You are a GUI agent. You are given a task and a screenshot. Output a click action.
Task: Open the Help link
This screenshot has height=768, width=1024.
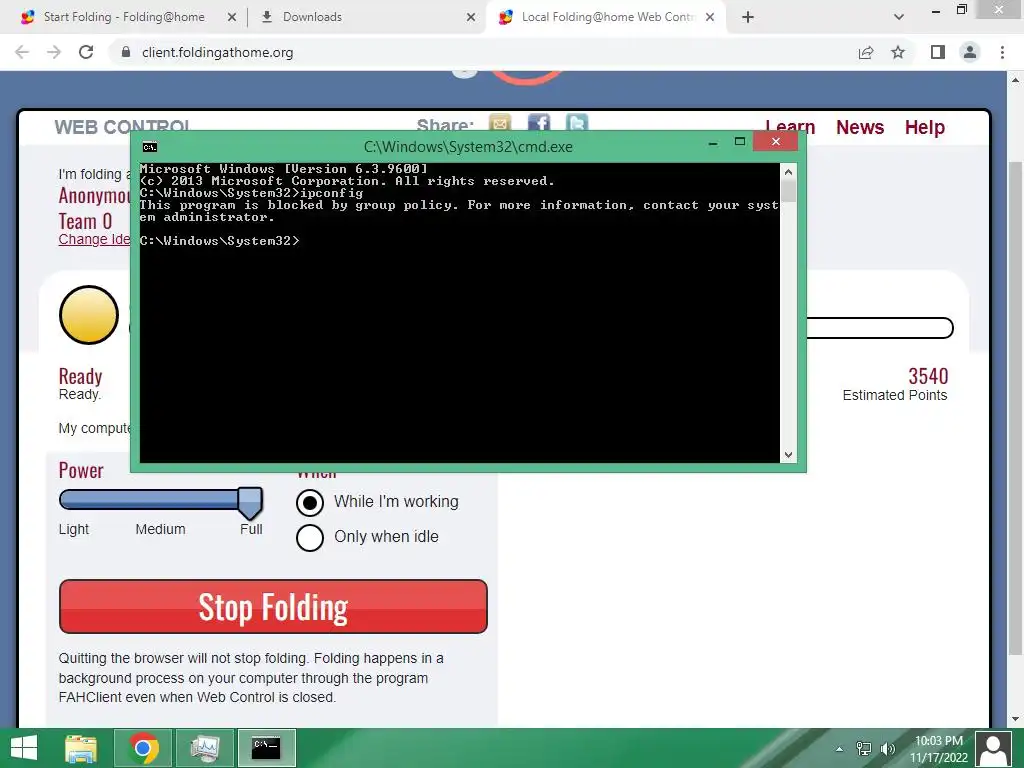925,127
